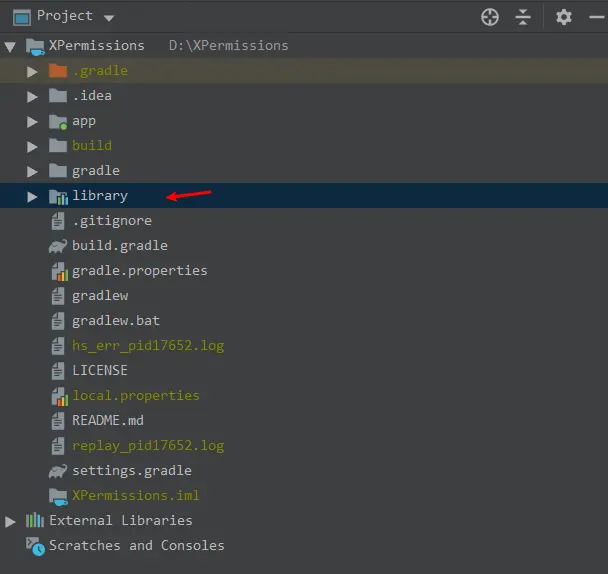Select the settings.gradle file name

tap(132, 471)
